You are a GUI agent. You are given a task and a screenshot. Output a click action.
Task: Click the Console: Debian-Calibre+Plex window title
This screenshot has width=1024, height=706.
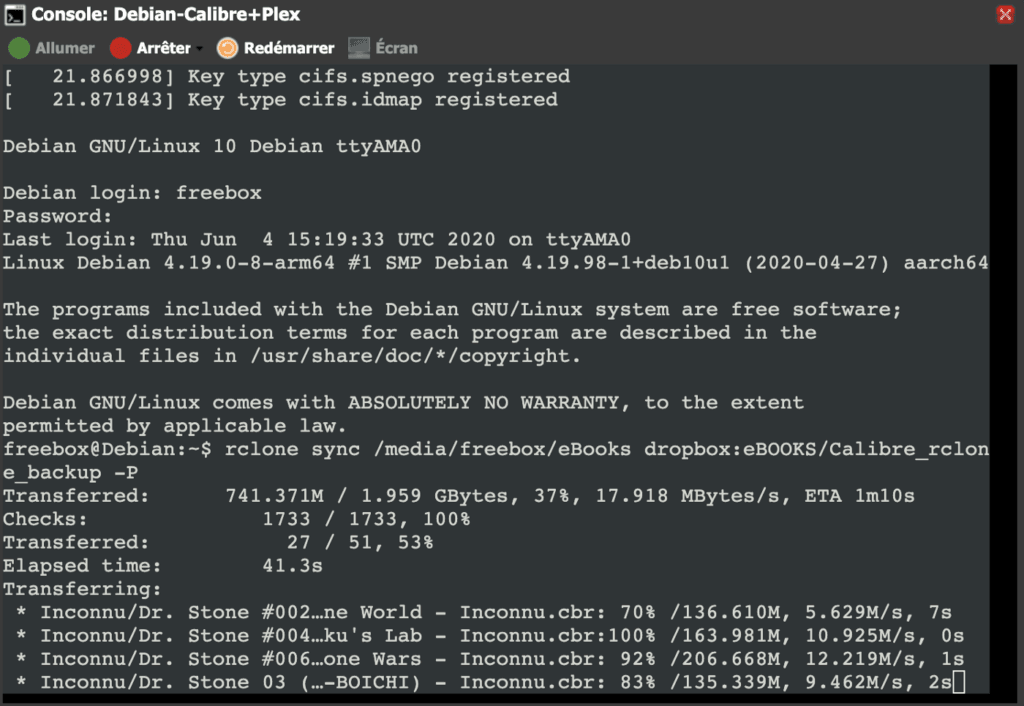point(166,14)
